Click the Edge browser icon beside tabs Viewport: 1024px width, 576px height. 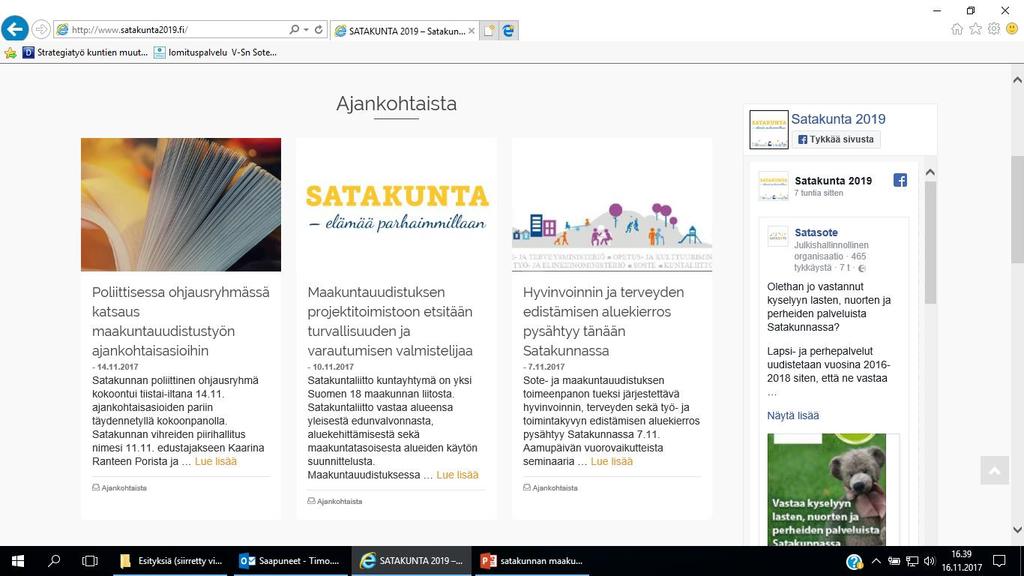(x=508, y=31)
